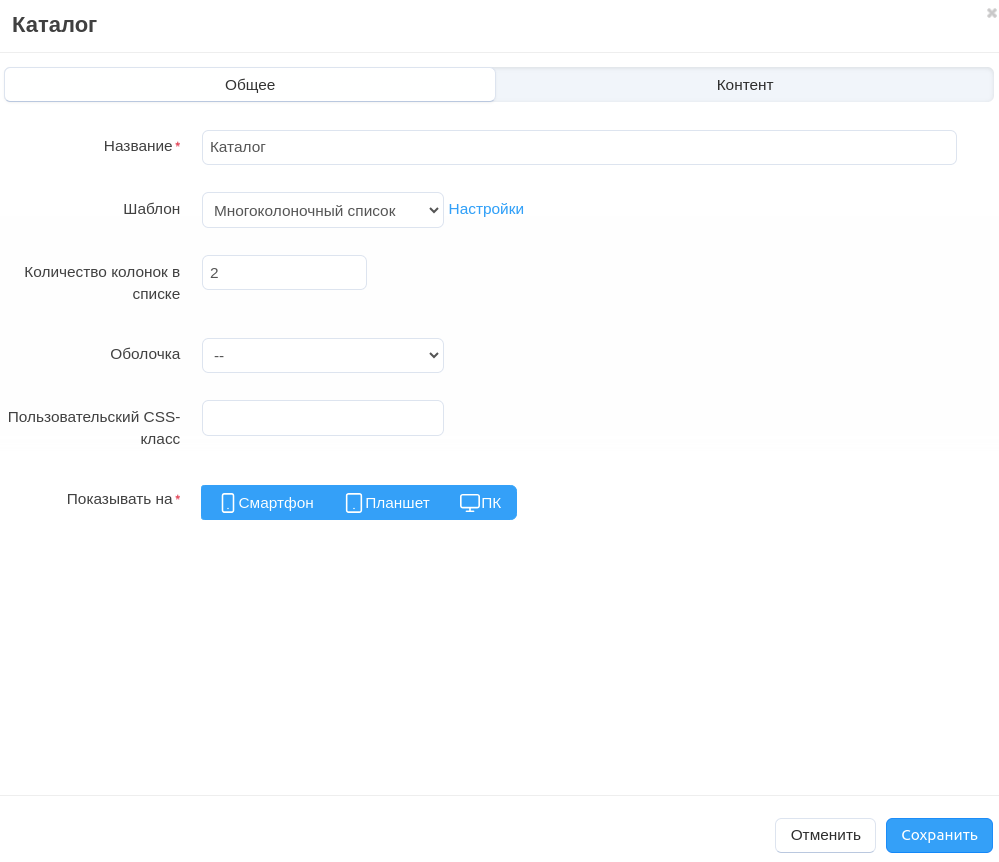Focus the Название text field
Screen dimensions: 999x862
click(579, 147)
